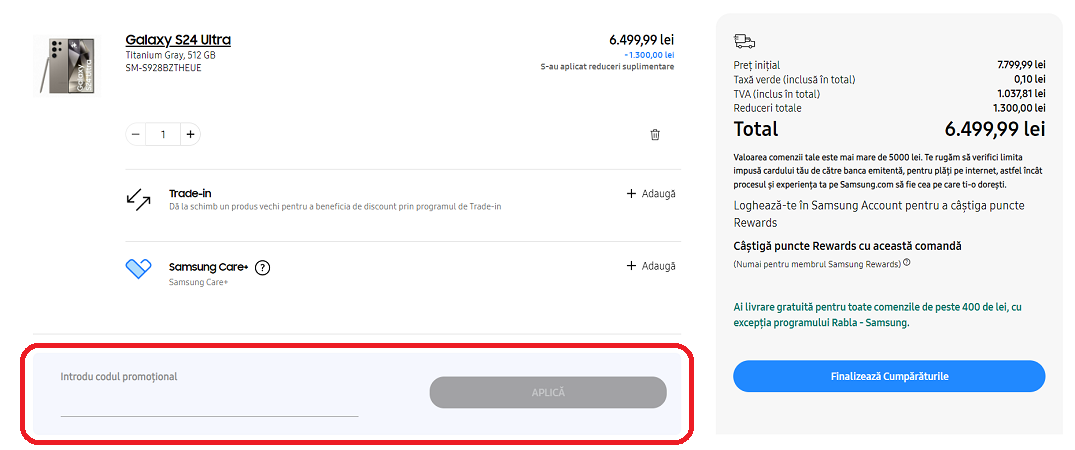The width and height of the screenshot is (1075, 450).
Task: Click the quantity number field
Action: [163, 134]
